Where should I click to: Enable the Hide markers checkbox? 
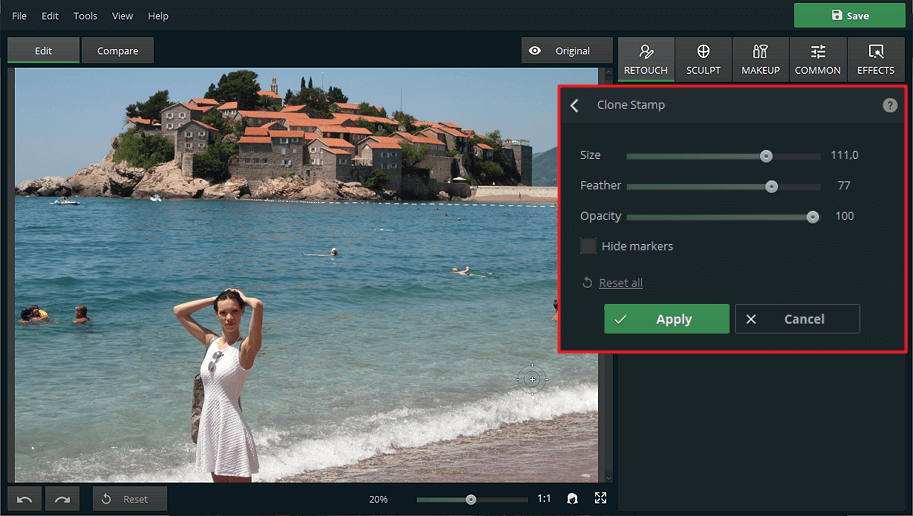588,246
